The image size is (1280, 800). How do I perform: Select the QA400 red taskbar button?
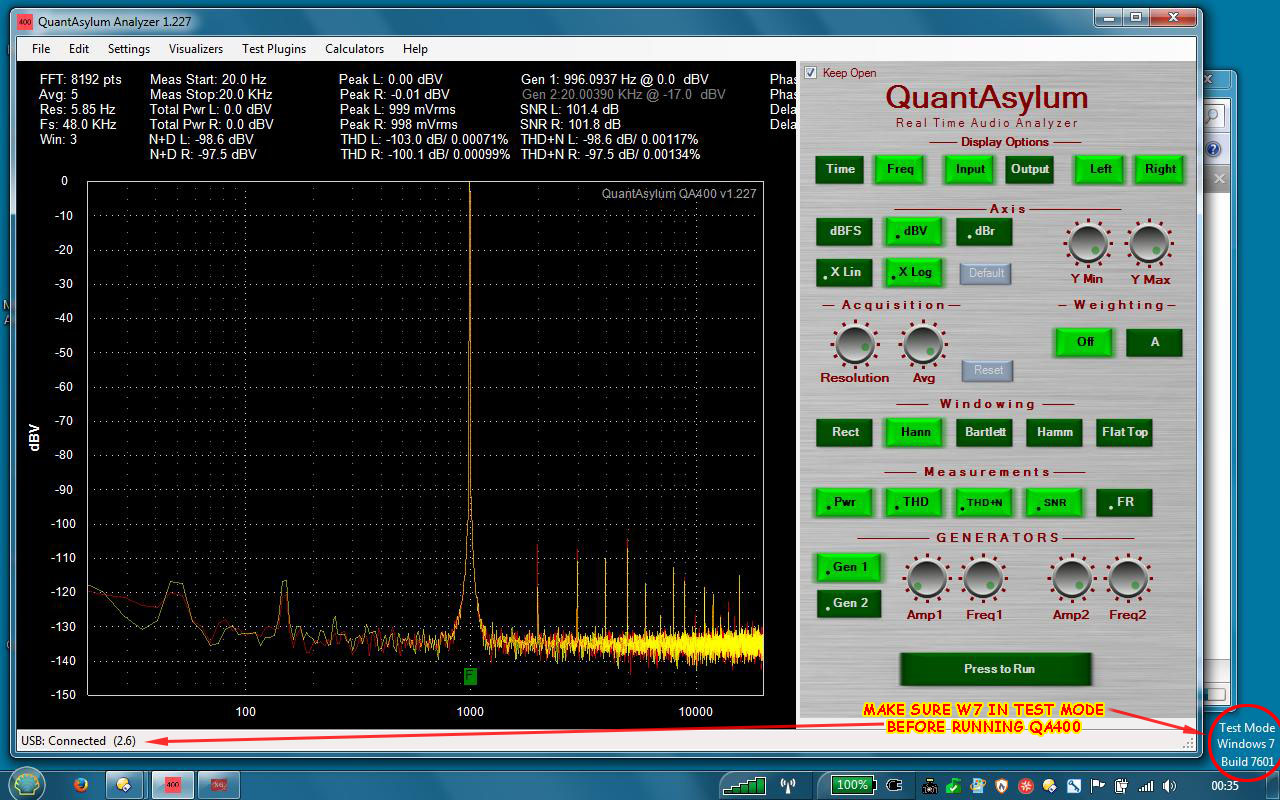(x=172, y=786)
